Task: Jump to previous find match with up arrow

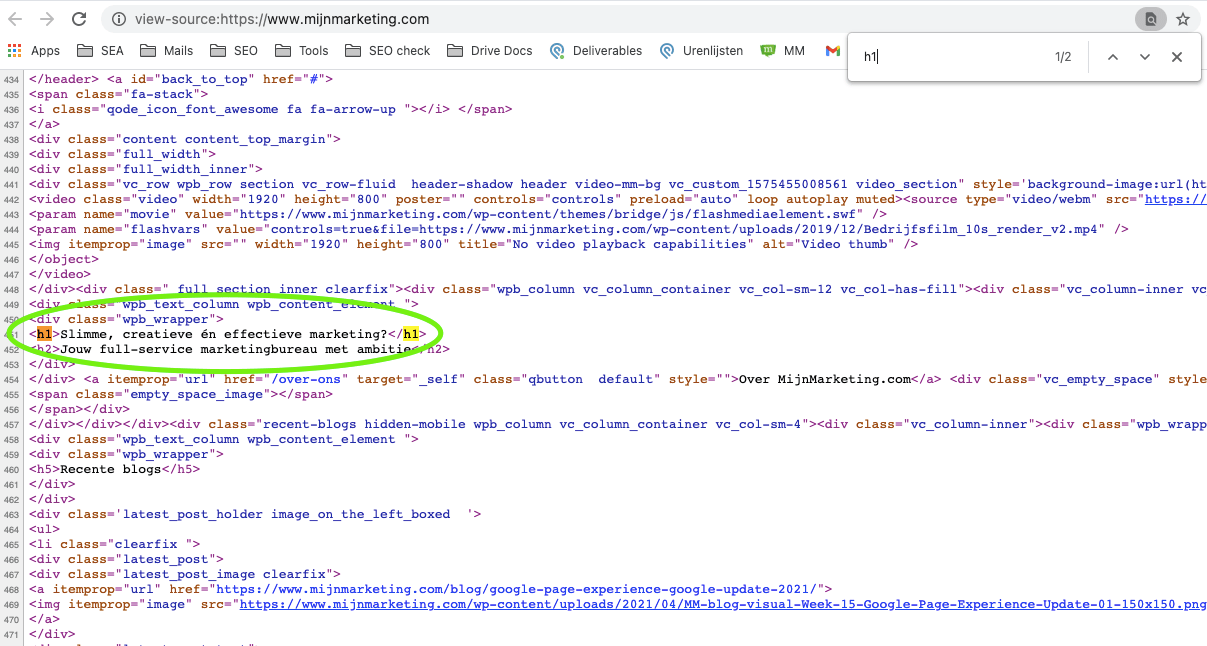Action: tap(1112, 57)
